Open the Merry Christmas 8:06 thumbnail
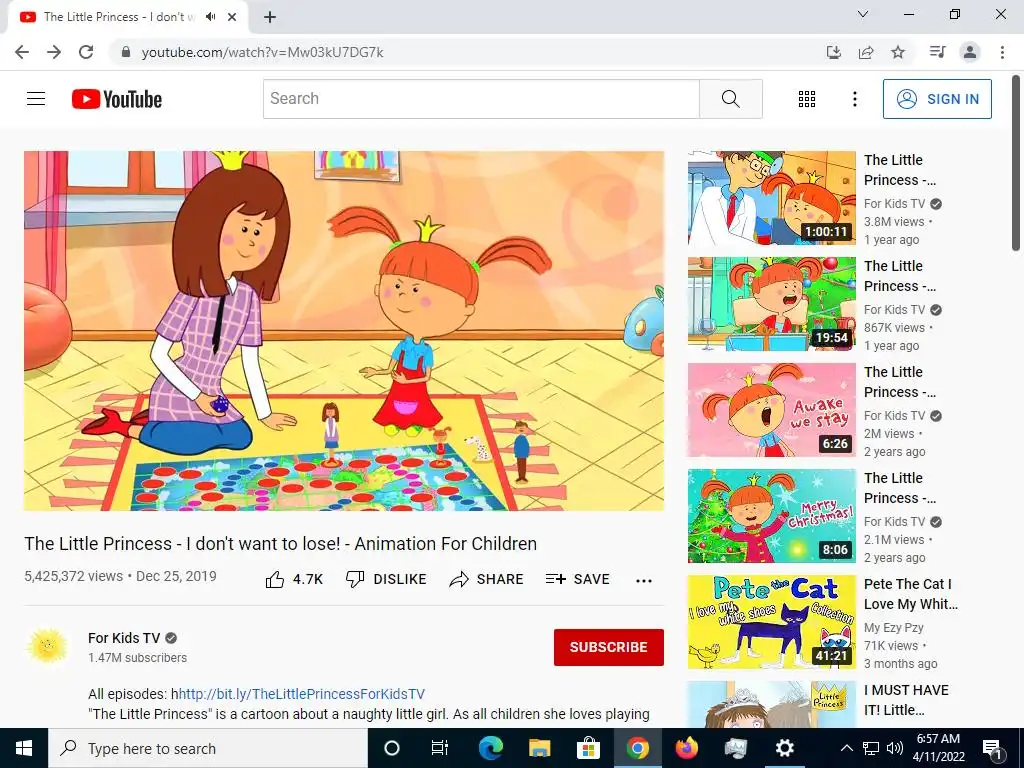The width and height of the screenshot is (1024, 768). tap(772, 516)
